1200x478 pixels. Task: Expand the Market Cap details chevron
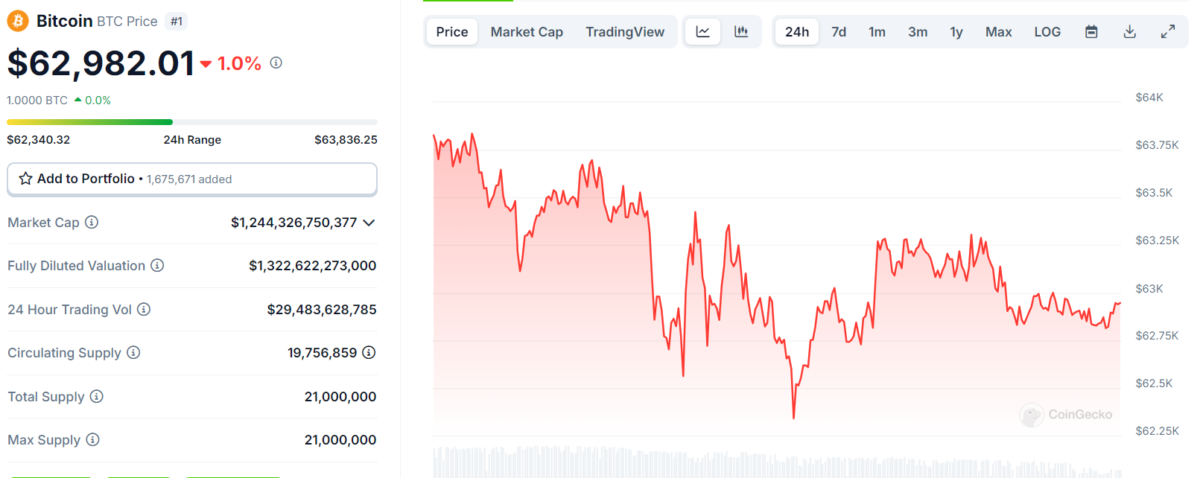click(369, 222)
